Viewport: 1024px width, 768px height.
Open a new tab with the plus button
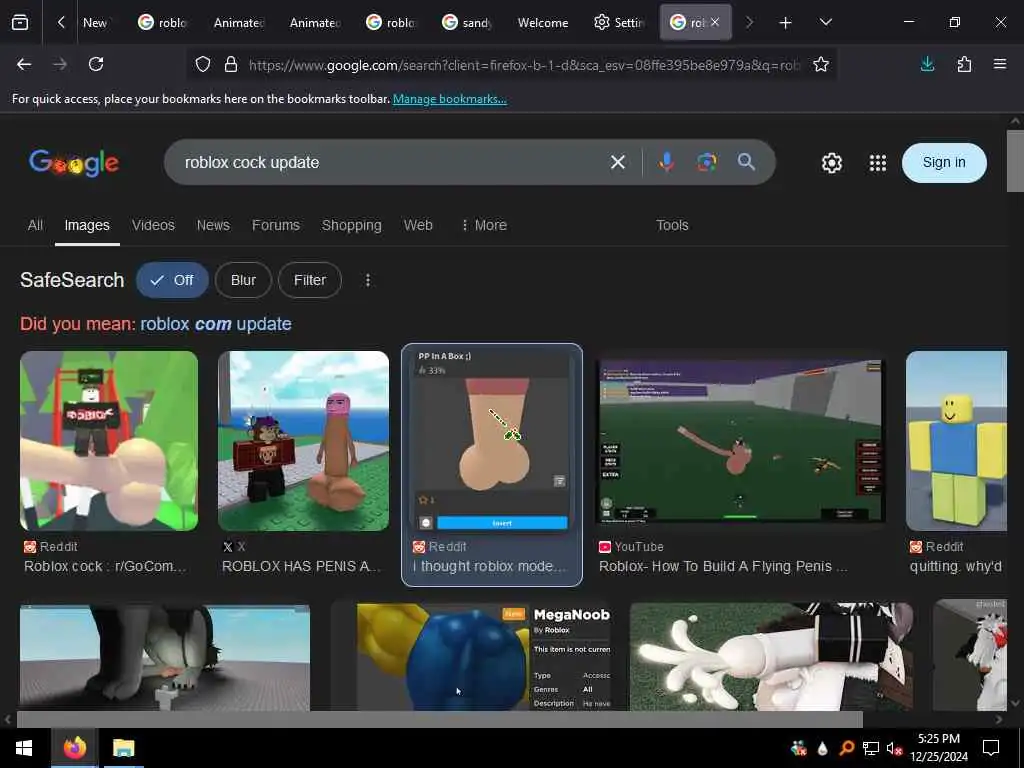click(785, 23)
